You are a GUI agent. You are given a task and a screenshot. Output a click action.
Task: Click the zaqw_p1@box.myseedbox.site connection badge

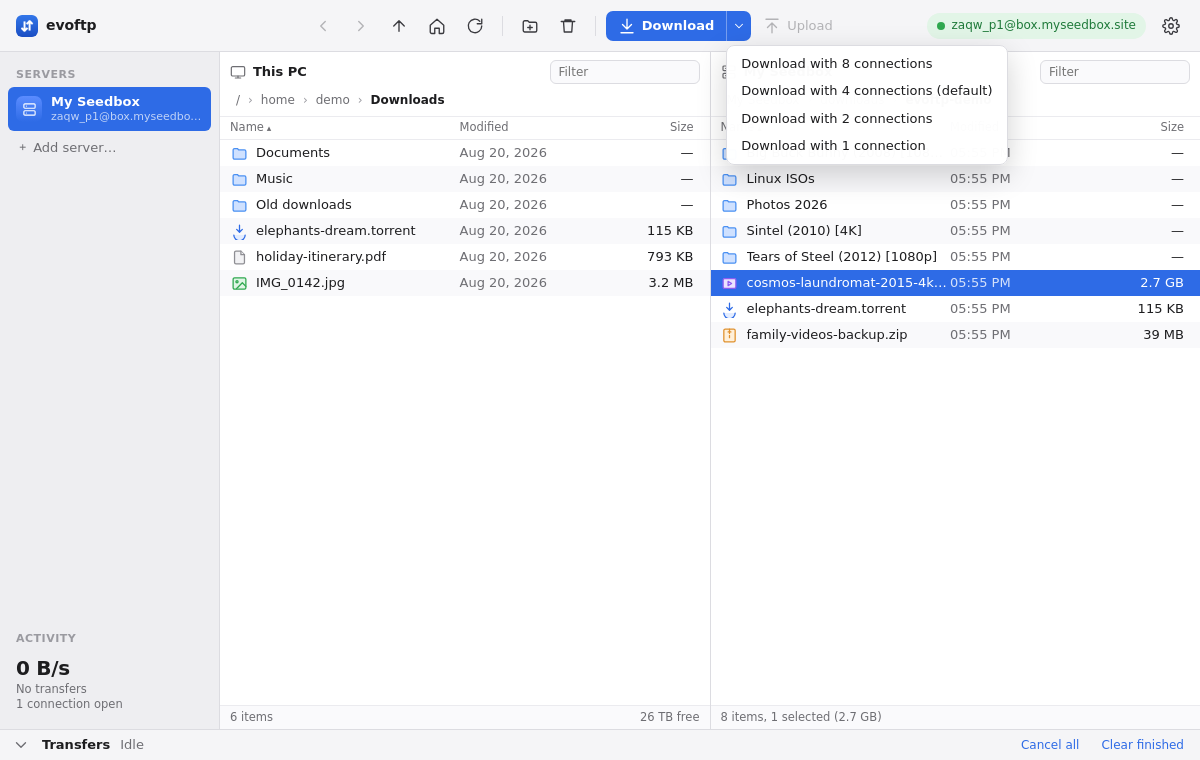pos(1036,26)
